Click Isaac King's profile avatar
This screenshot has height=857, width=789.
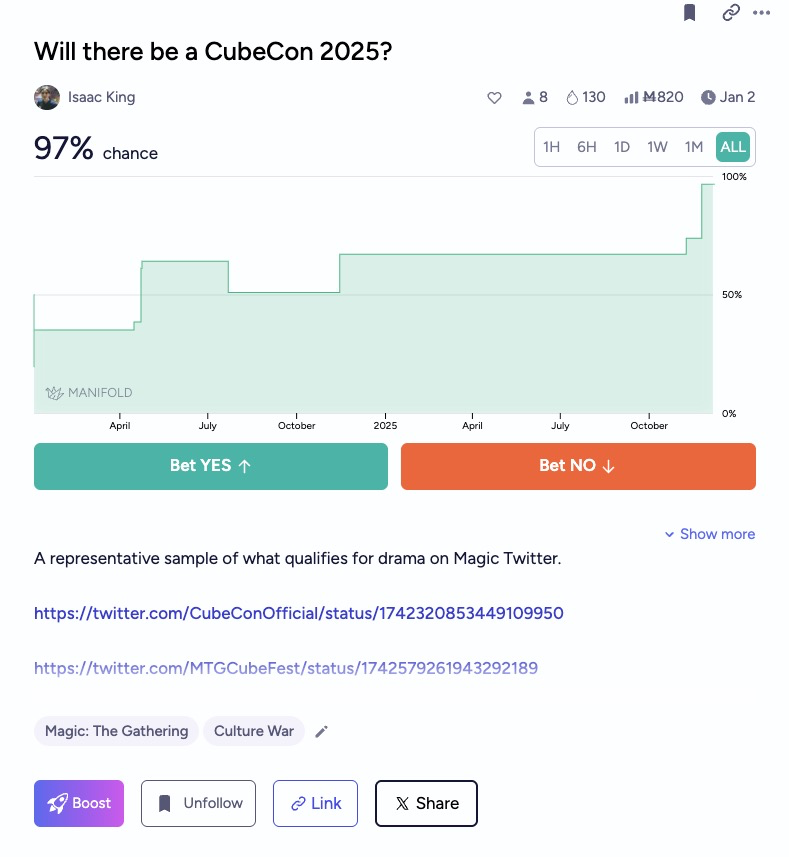[47, 97]
